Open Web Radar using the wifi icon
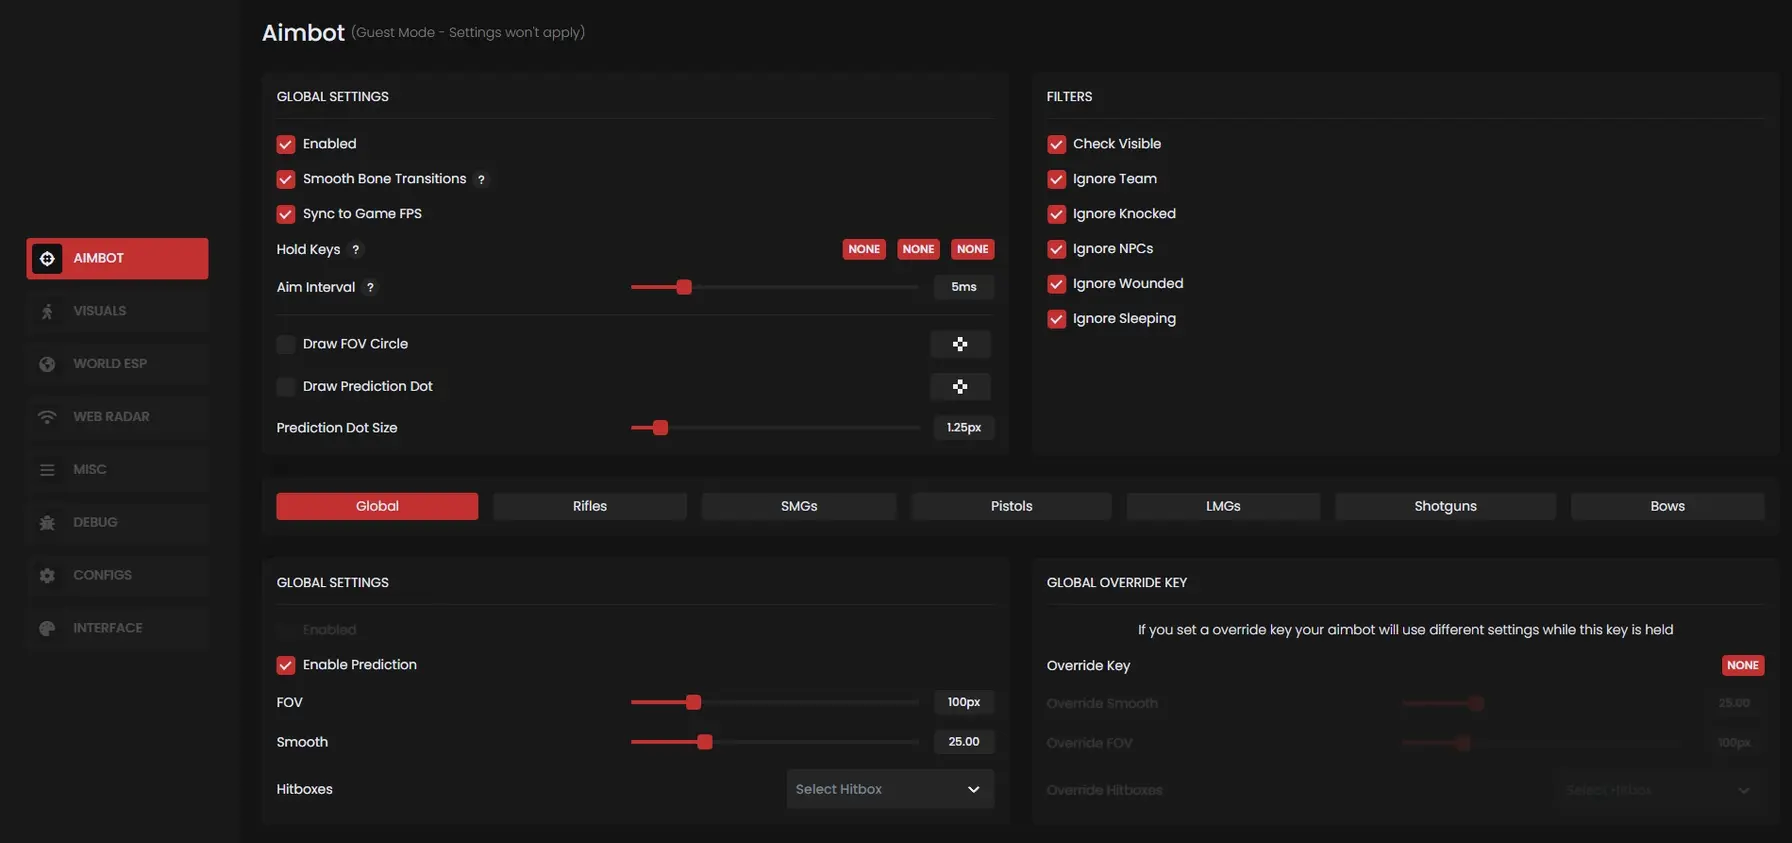This screenshot has width=1792, height=843. (47, 417)
